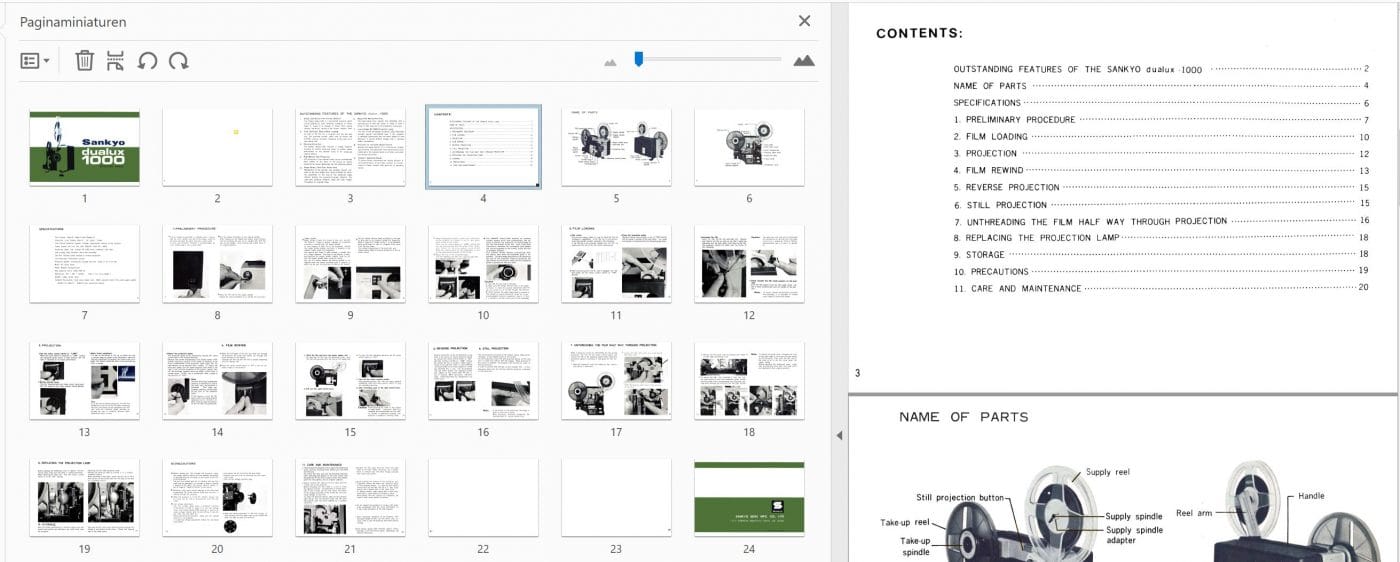Select the Specifications thumbnail, page 7
This screenshot has height=562, width=1400.
coord(84,264)
